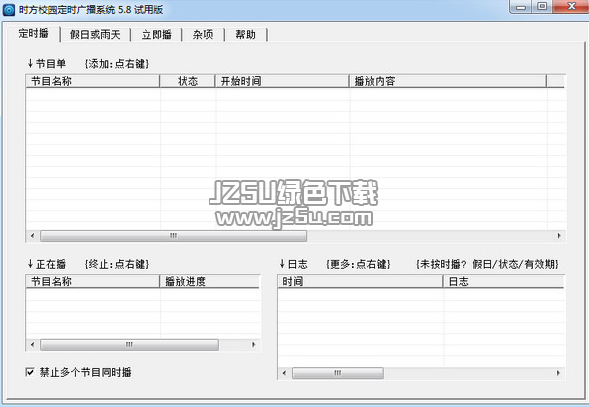
Task: Click the app icon in the title bar
Action: click(x=9, y=9)
